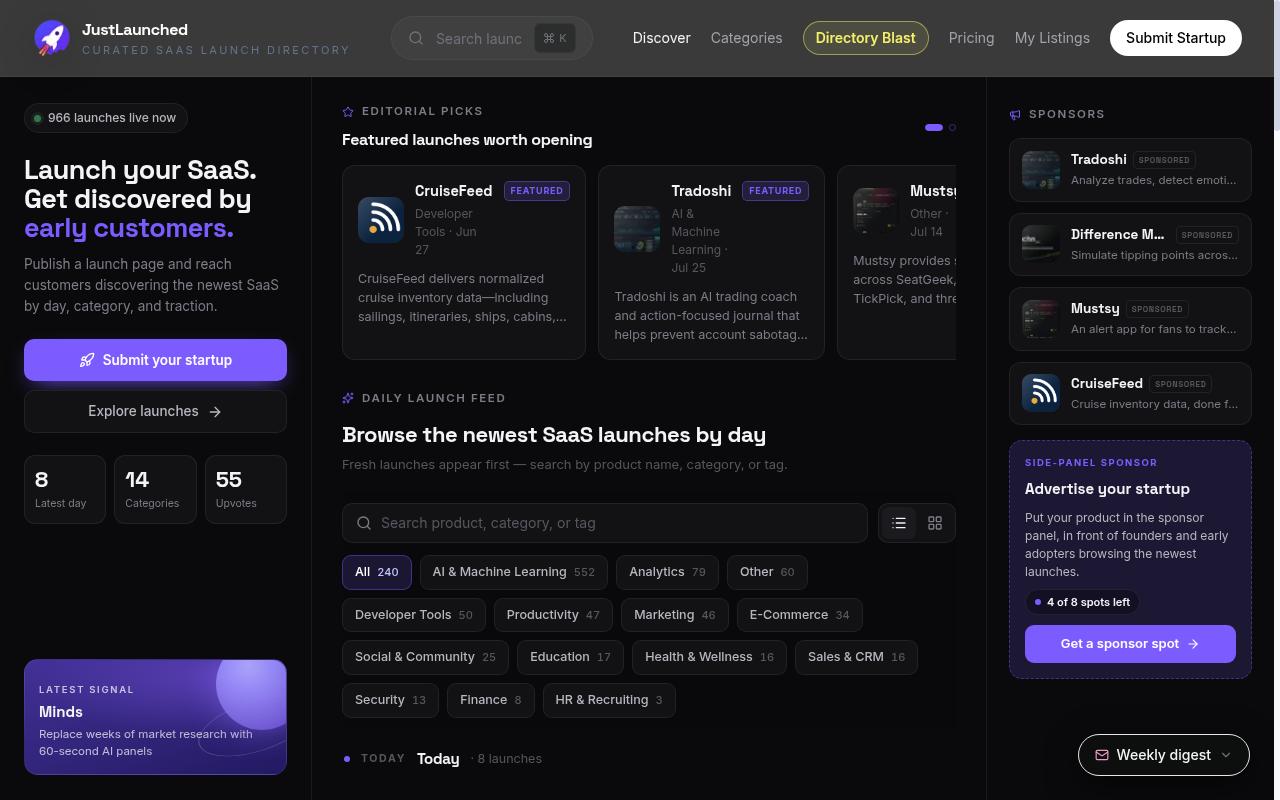This screenshot has width=1280, height=800.
Task: Click the Mustsy sponsor thumbnail
Action: pos(1041,319)
